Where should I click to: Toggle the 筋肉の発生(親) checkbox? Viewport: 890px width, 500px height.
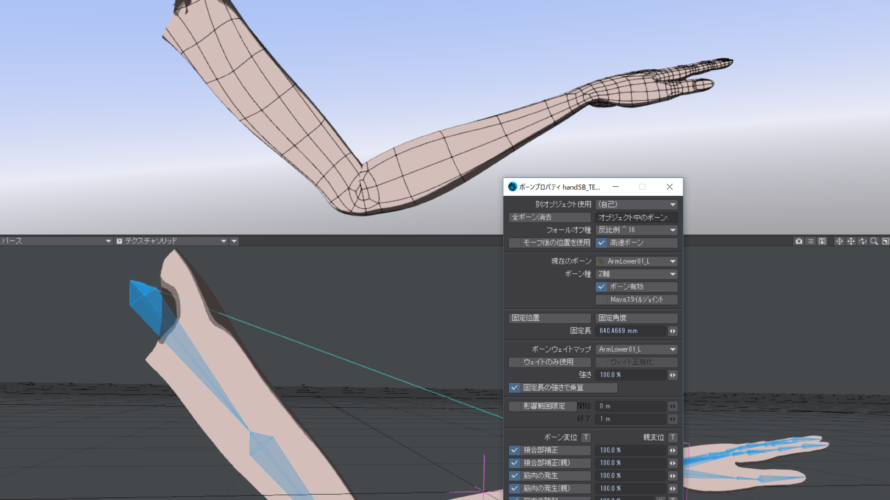click(514, 488)
